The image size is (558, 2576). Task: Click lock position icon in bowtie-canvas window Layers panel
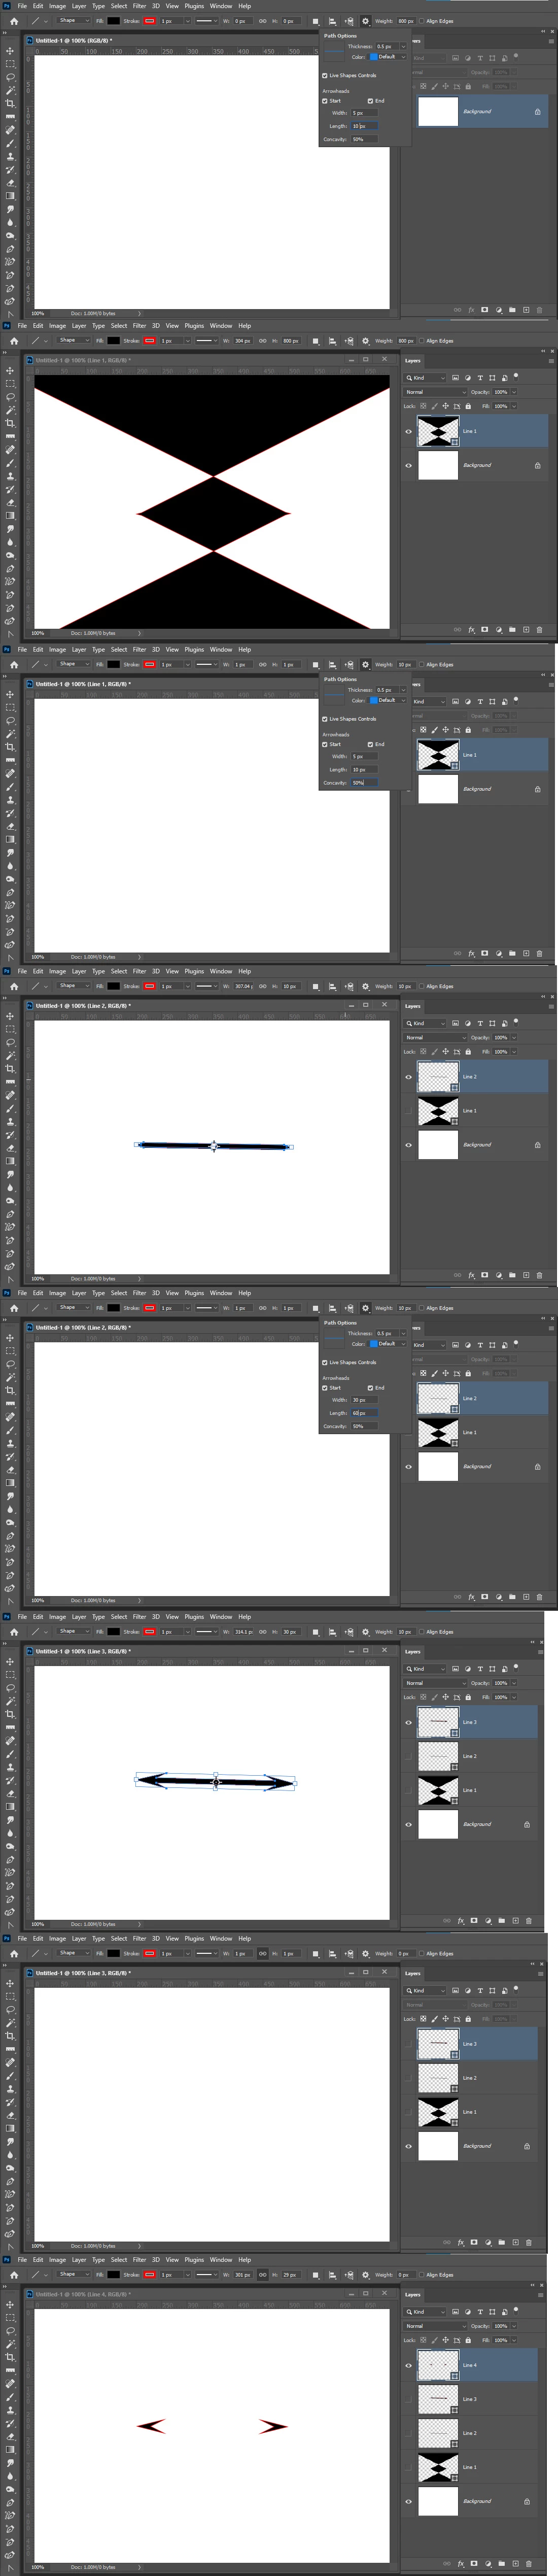pos(446,406)
